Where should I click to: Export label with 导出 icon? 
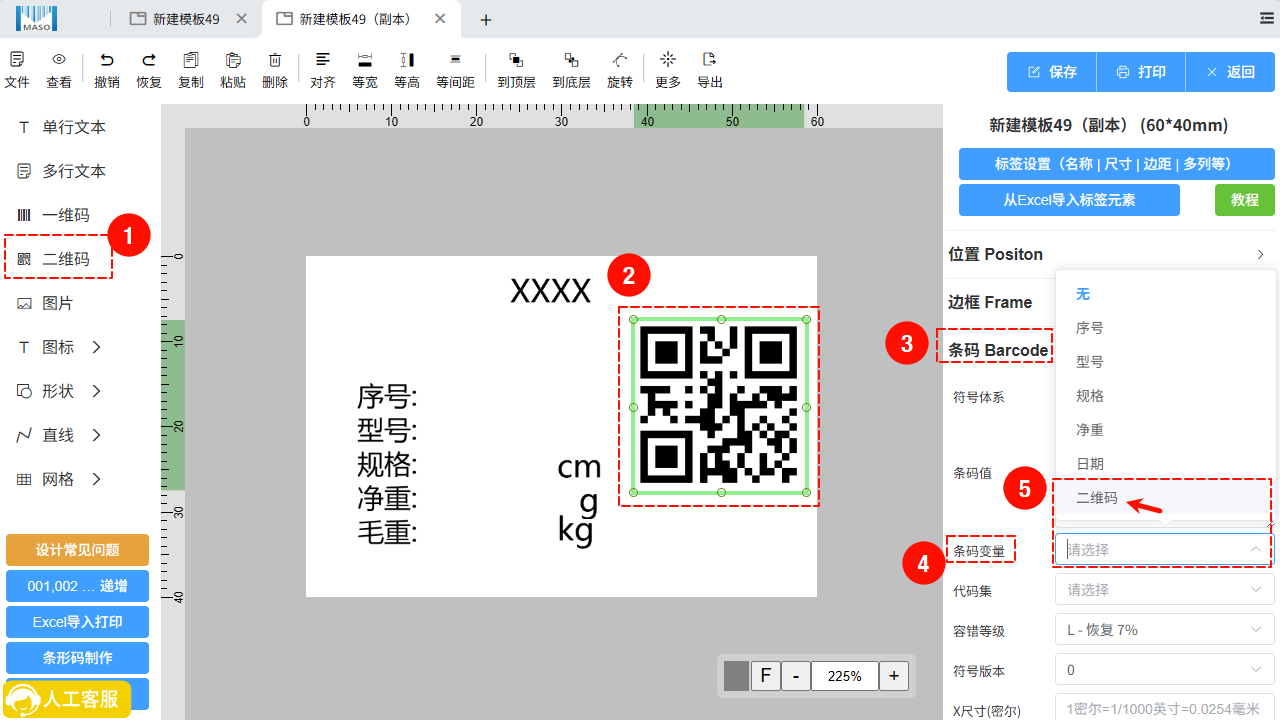pos(710,60)
